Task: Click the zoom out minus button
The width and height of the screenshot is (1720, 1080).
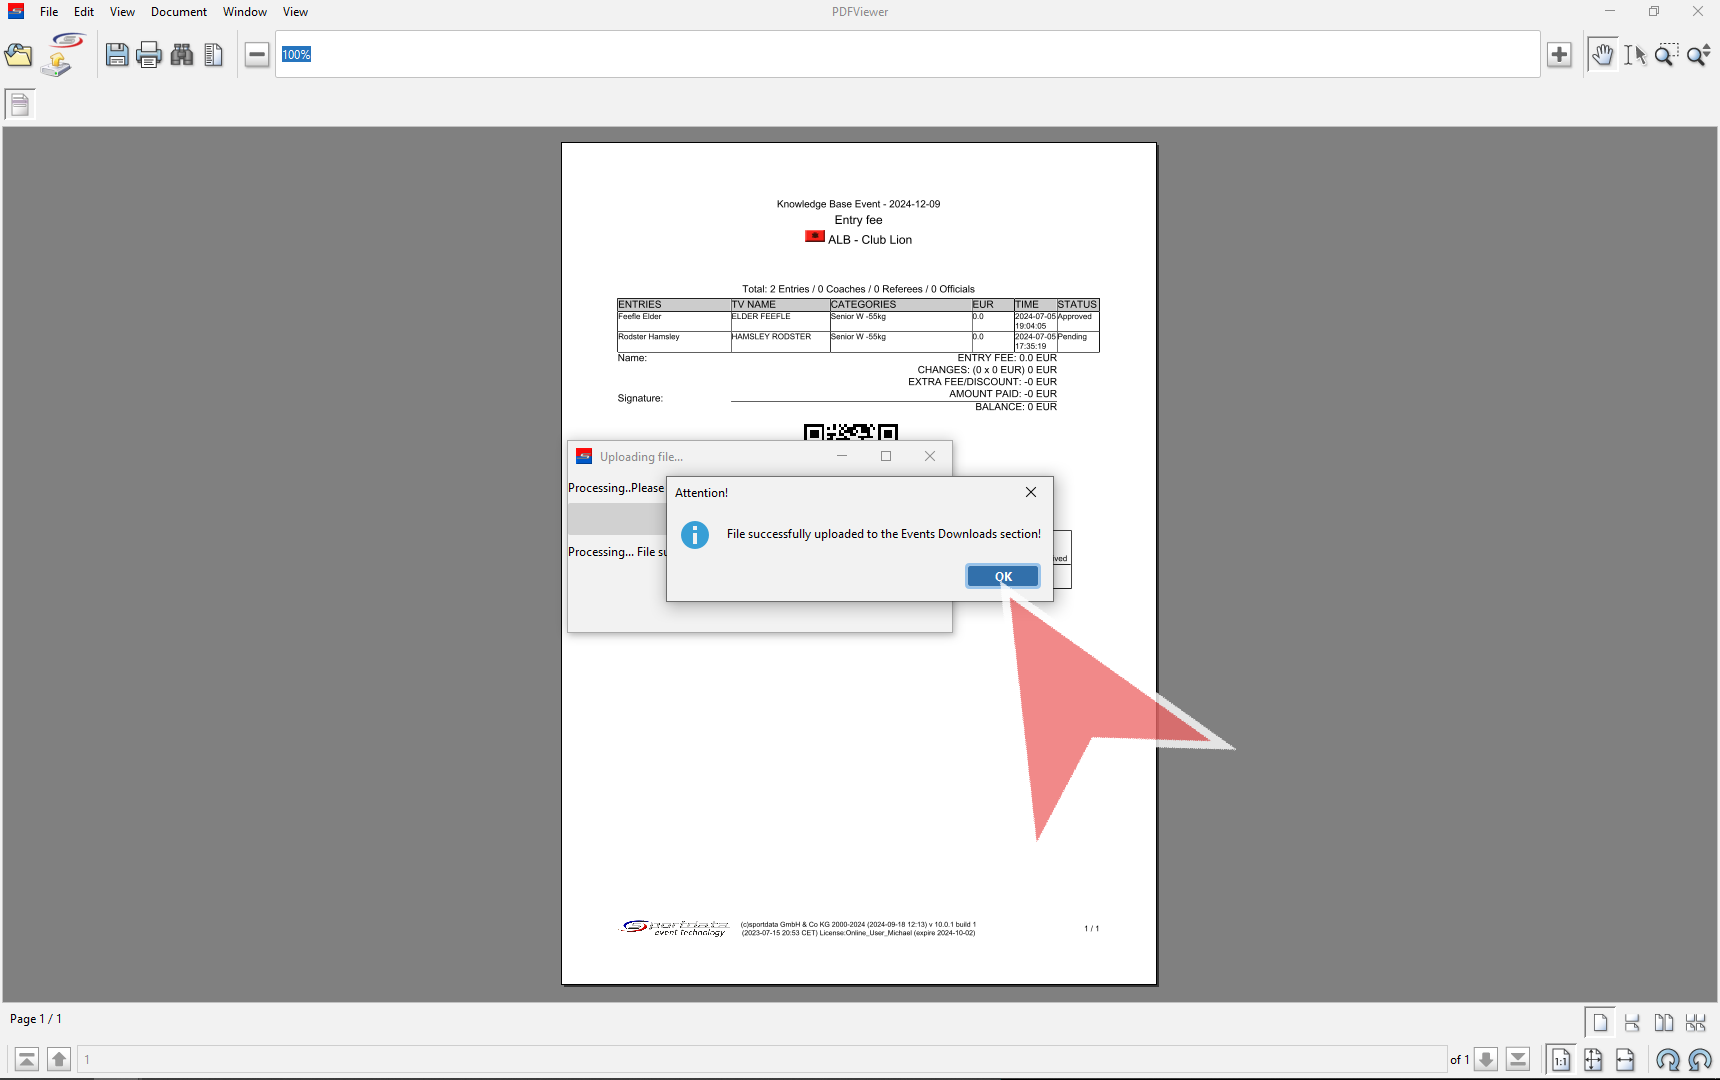Action: (257, 55)
